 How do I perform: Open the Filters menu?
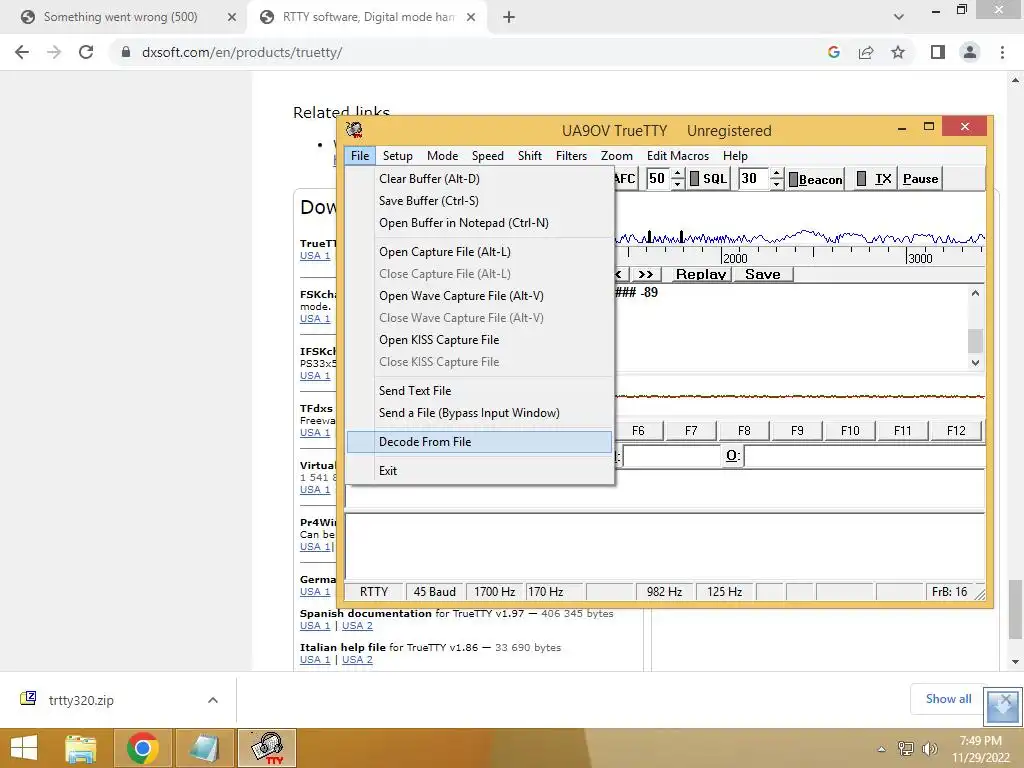tap(571, 155)
